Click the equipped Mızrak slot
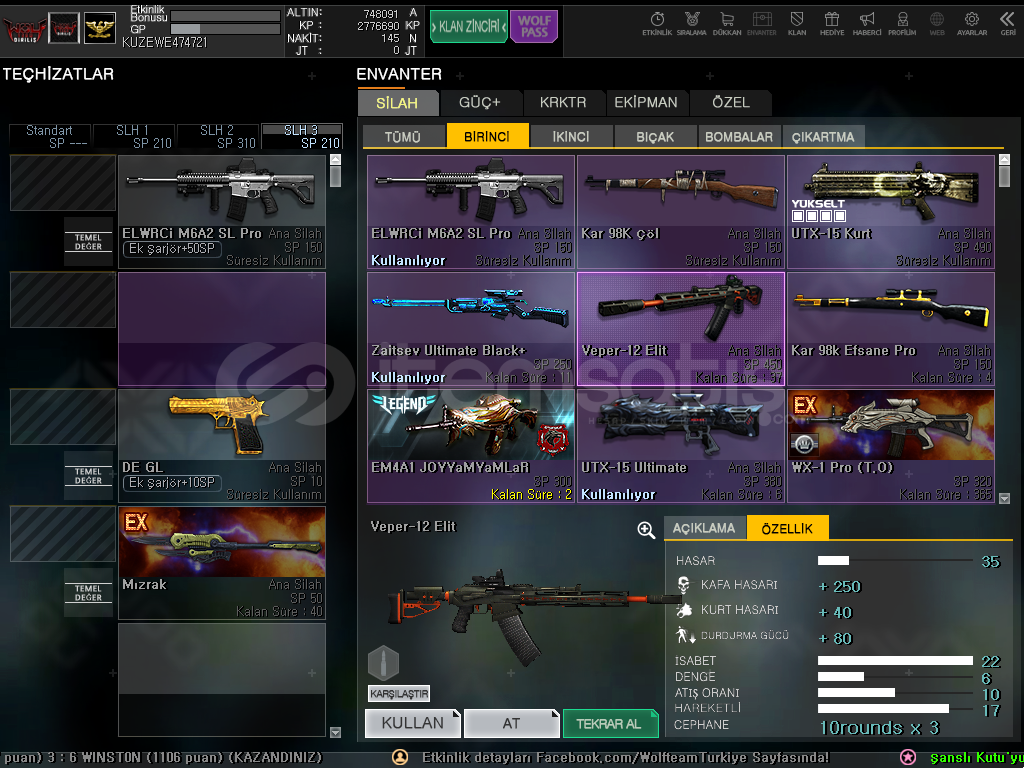The height and width of the screenshot is (768, 1024). [221, 563]
